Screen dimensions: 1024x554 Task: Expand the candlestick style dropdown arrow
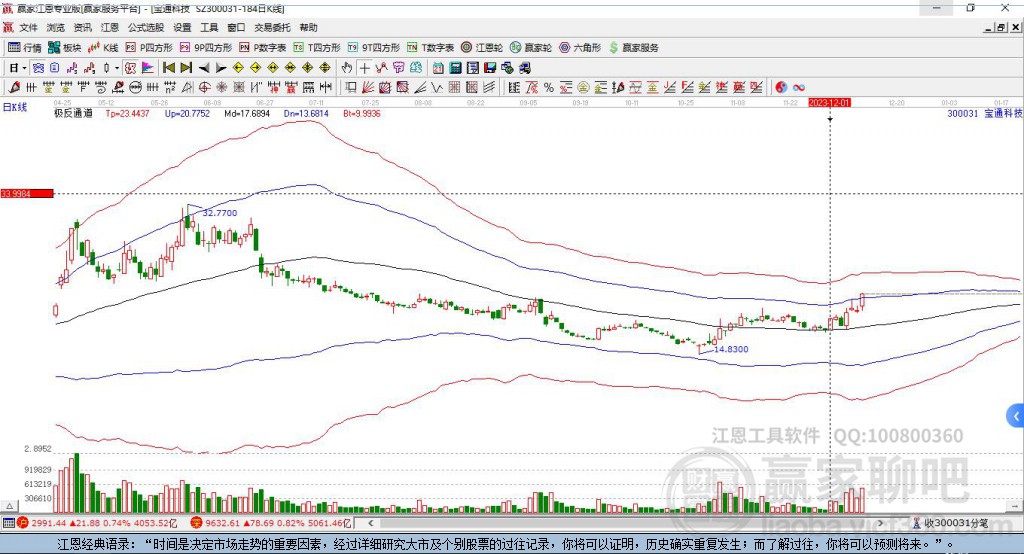pyautogui.click(x=117, y=68)
